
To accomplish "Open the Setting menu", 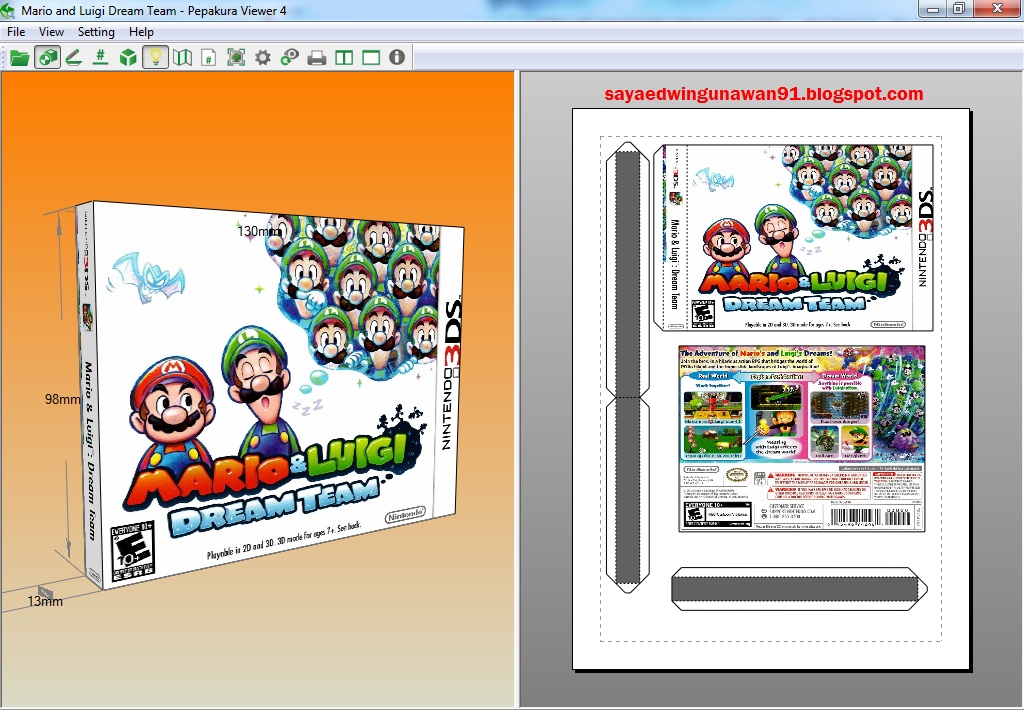I will coord(96,32).
